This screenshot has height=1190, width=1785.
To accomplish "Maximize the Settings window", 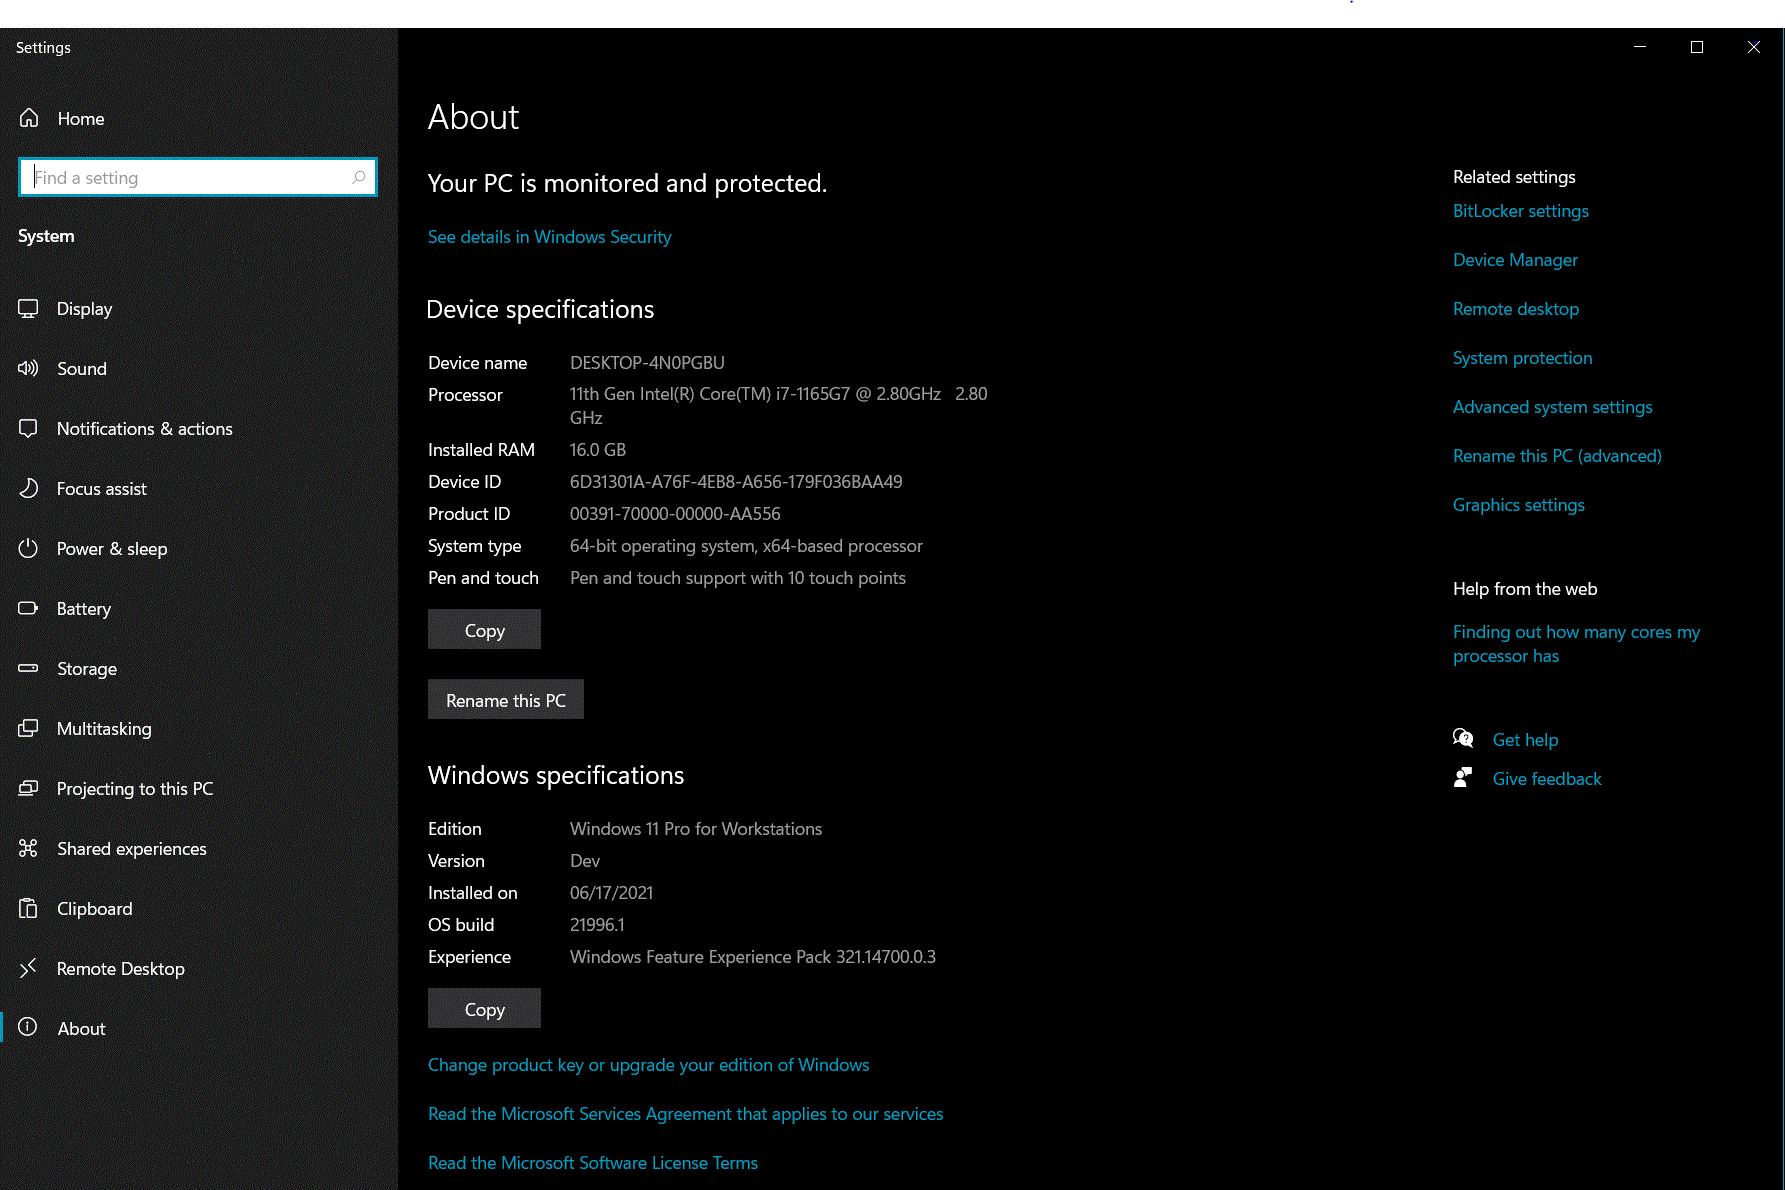I will coord(1697,47).
